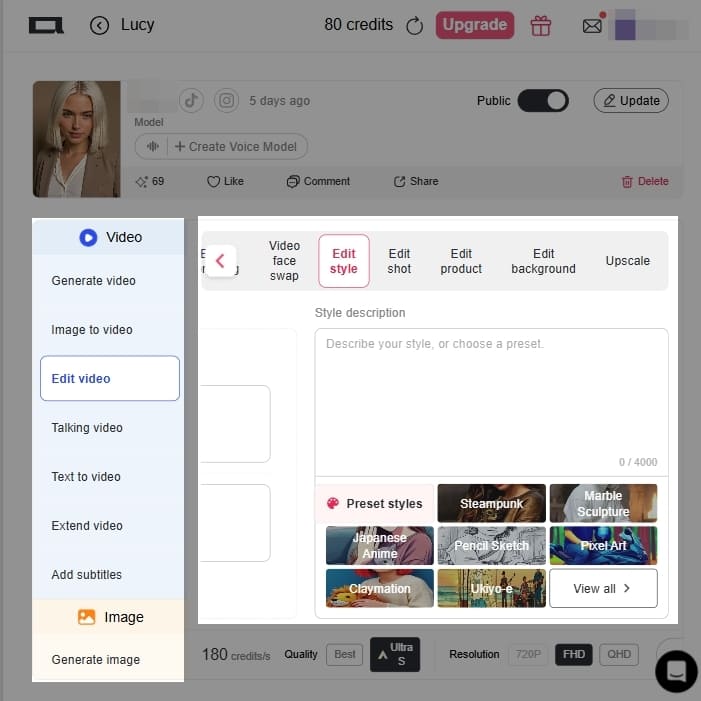Click the Upgrade button
This screenshot has width=701, height=701.
point(475,25)
